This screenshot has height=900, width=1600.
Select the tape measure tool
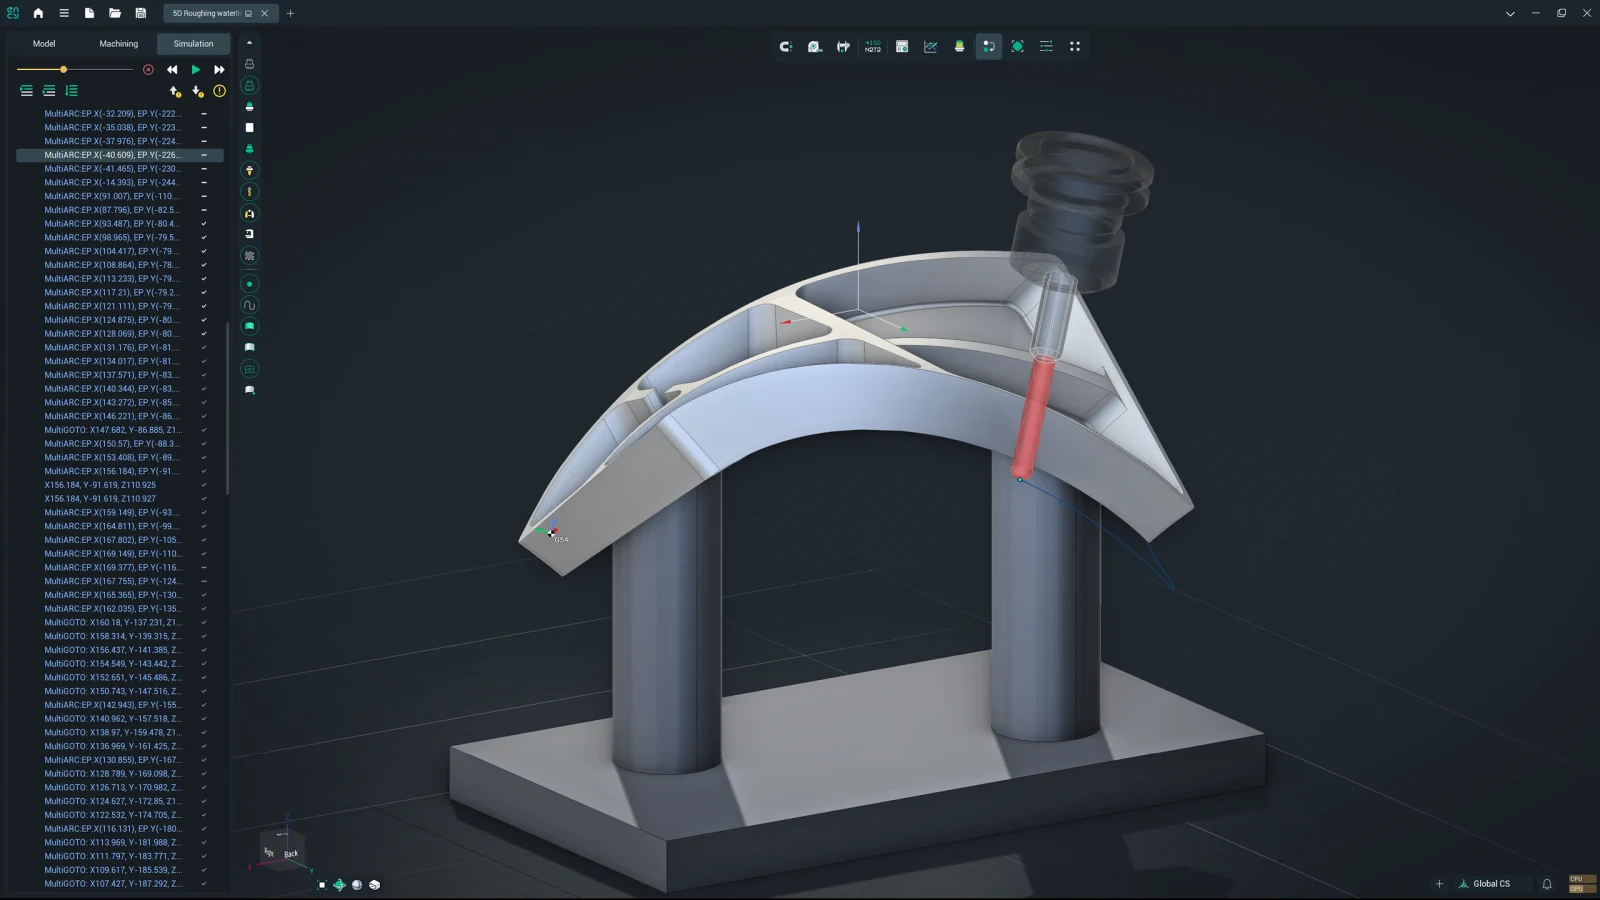point(815,46)
